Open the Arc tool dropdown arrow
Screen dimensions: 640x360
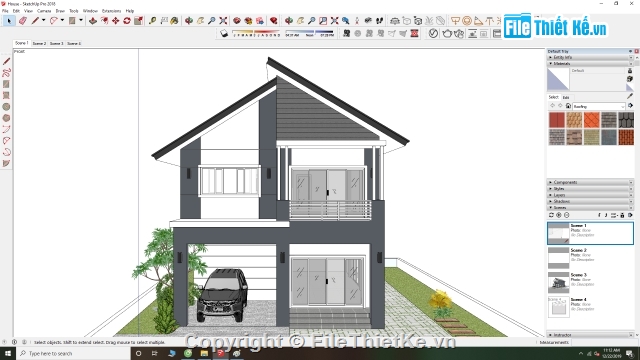point(62,20)
